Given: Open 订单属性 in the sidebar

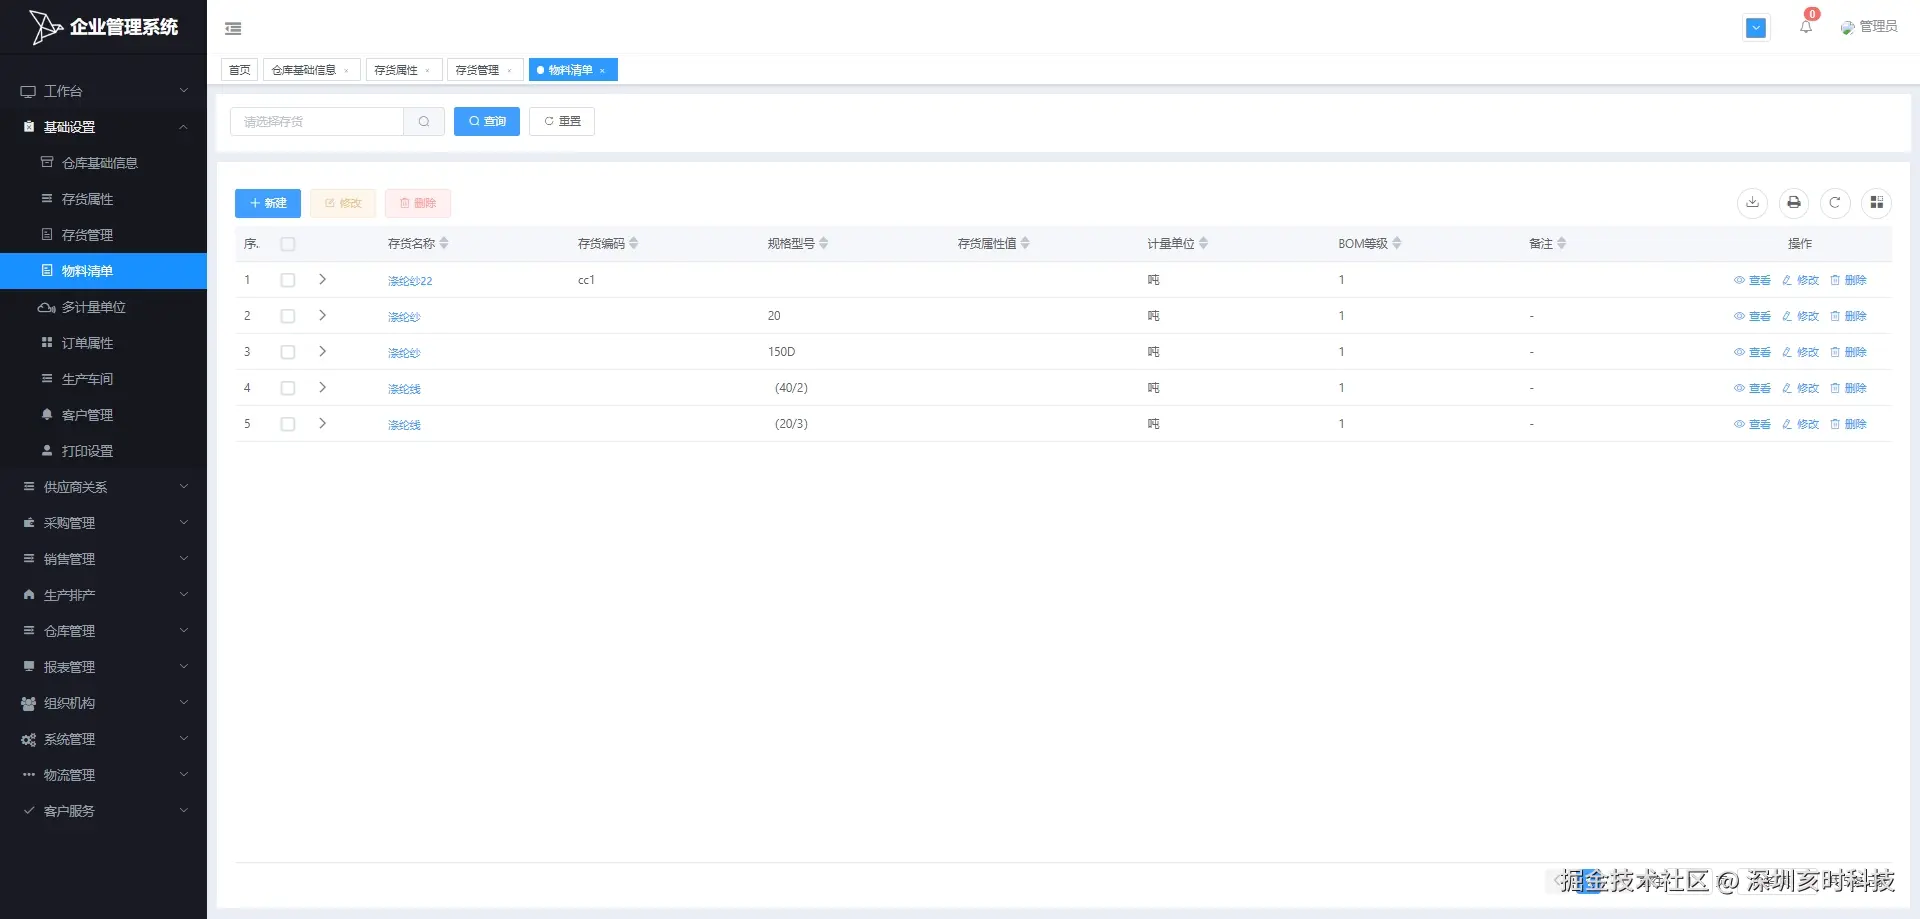Looking at the screenshot, I should click(103, 343).
